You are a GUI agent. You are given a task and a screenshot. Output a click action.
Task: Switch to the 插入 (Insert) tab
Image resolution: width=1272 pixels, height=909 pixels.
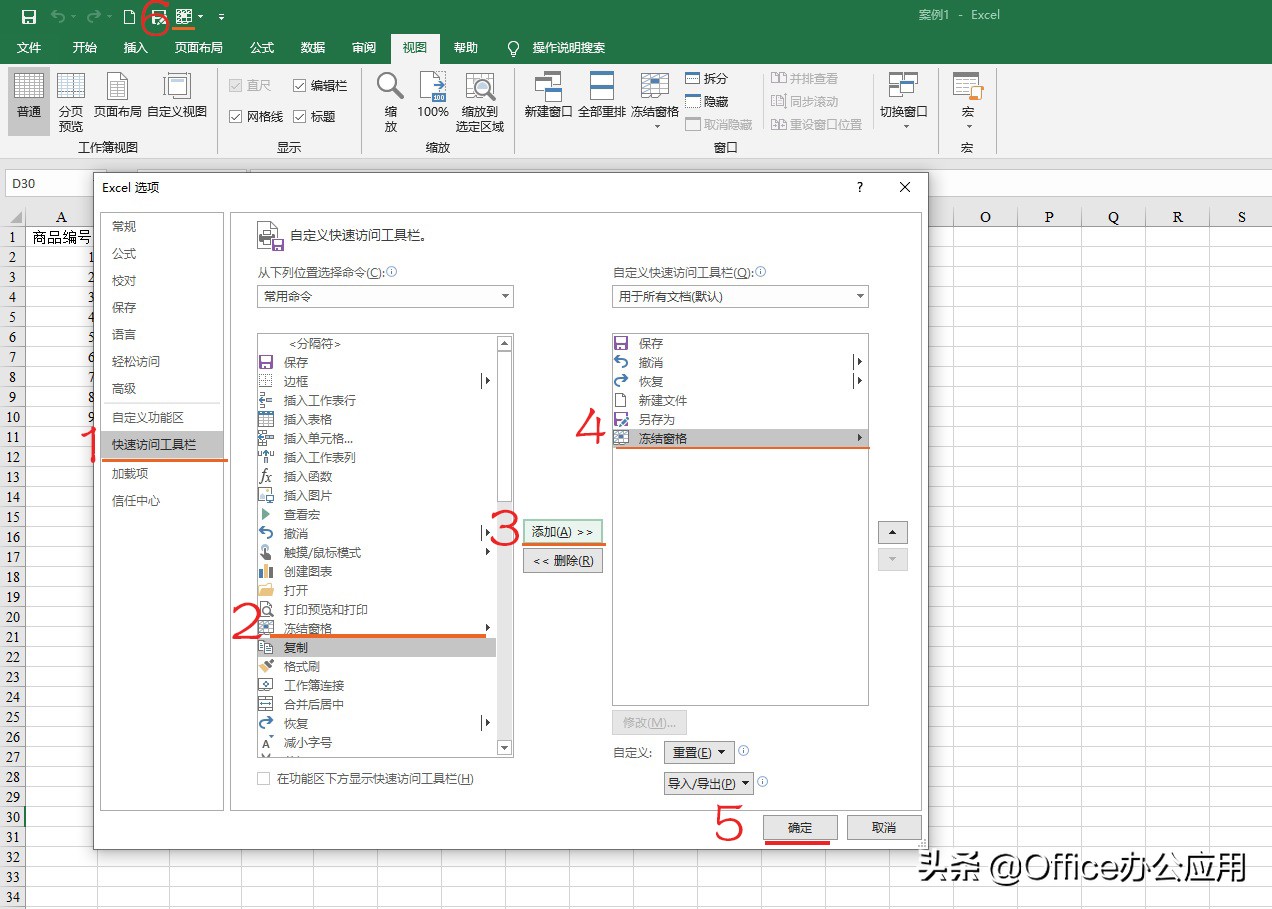[135, 48]
